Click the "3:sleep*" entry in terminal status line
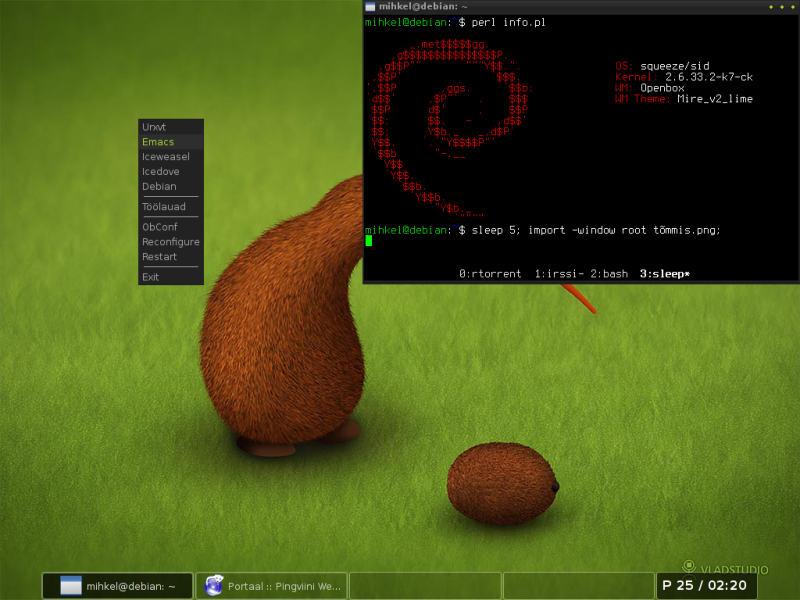 click(665, 273)
